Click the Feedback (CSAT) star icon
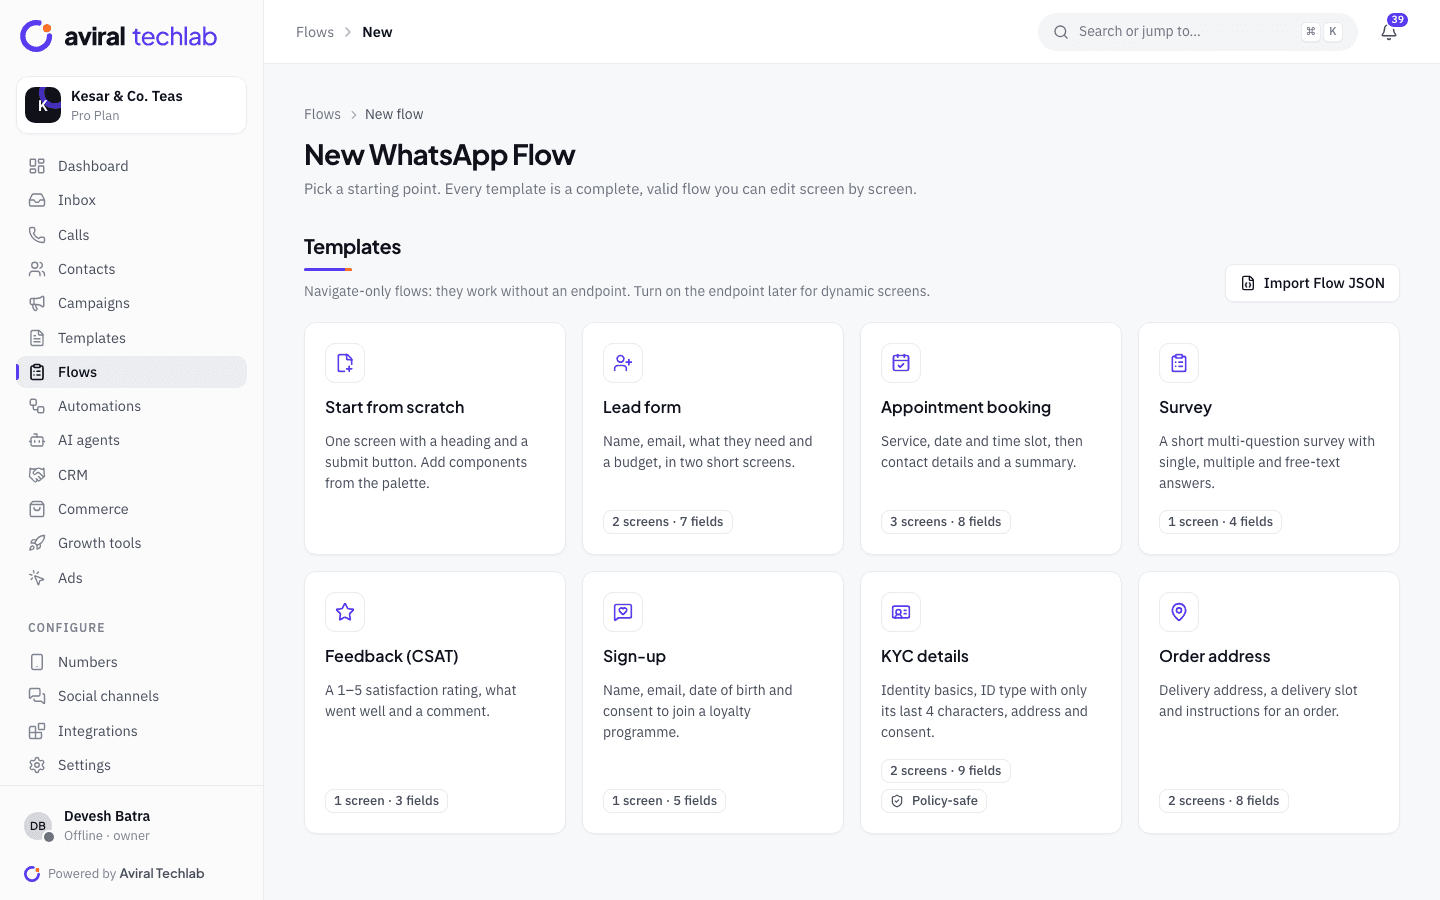 [345, 612]
